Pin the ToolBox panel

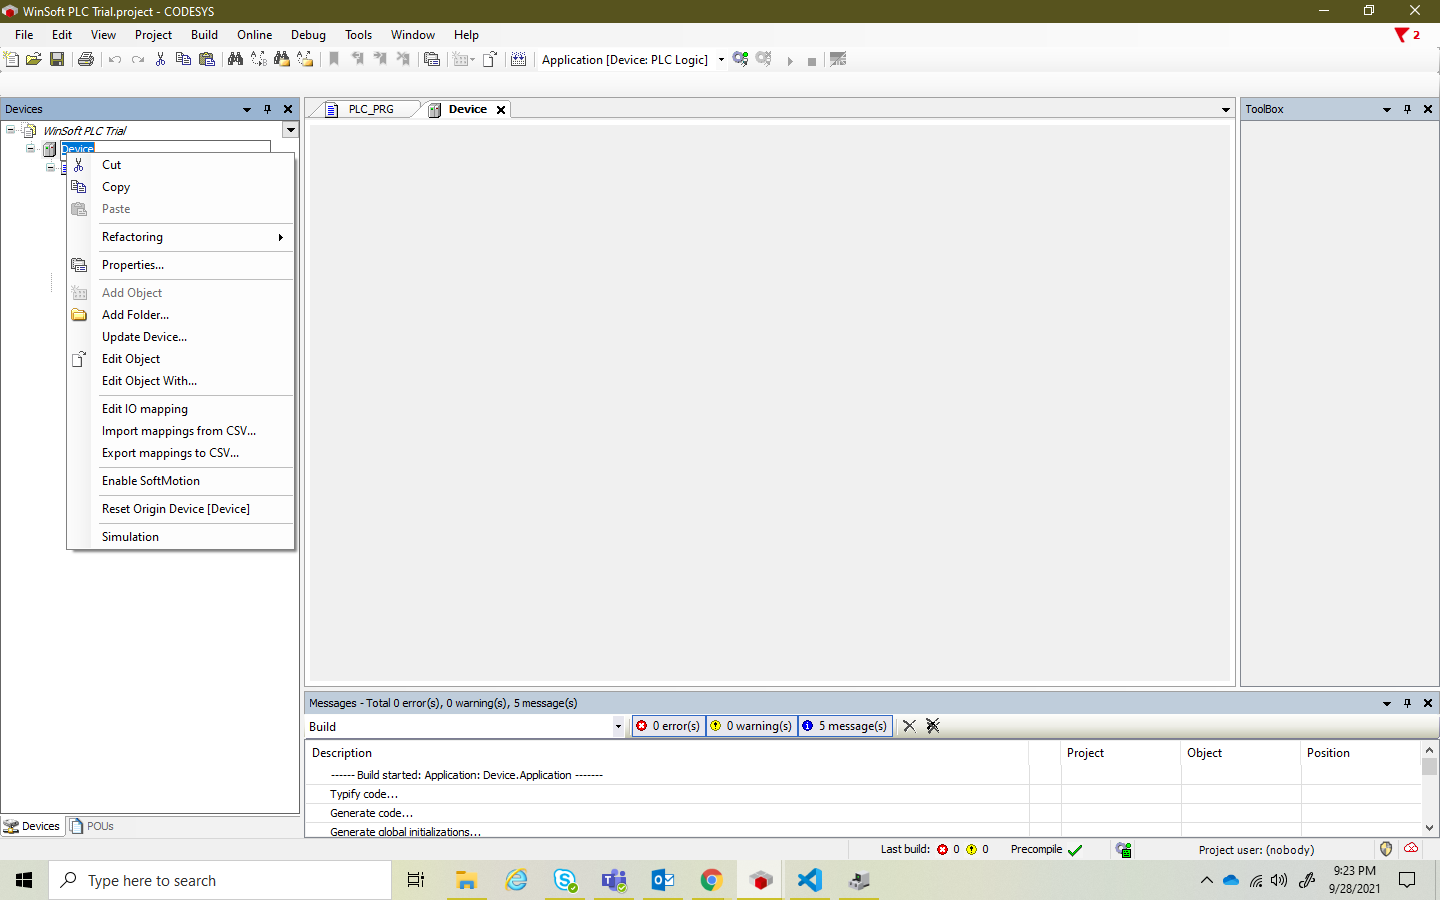1407,109
